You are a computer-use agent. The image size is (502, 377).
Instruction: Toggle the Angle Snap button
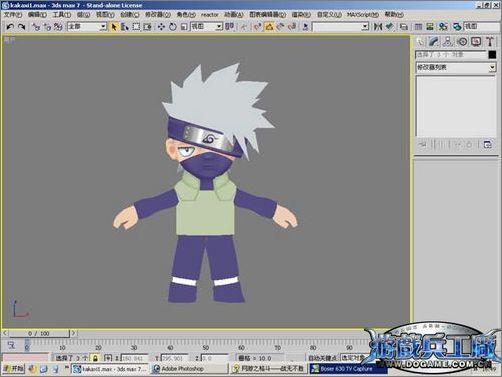(269, 27)
